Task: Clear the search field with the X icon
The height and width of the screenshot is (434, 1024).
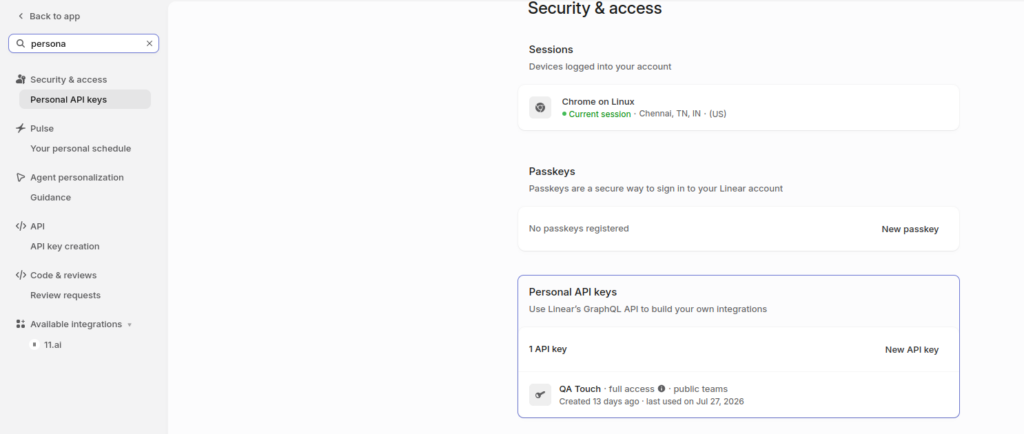Action: click(149, 44)
